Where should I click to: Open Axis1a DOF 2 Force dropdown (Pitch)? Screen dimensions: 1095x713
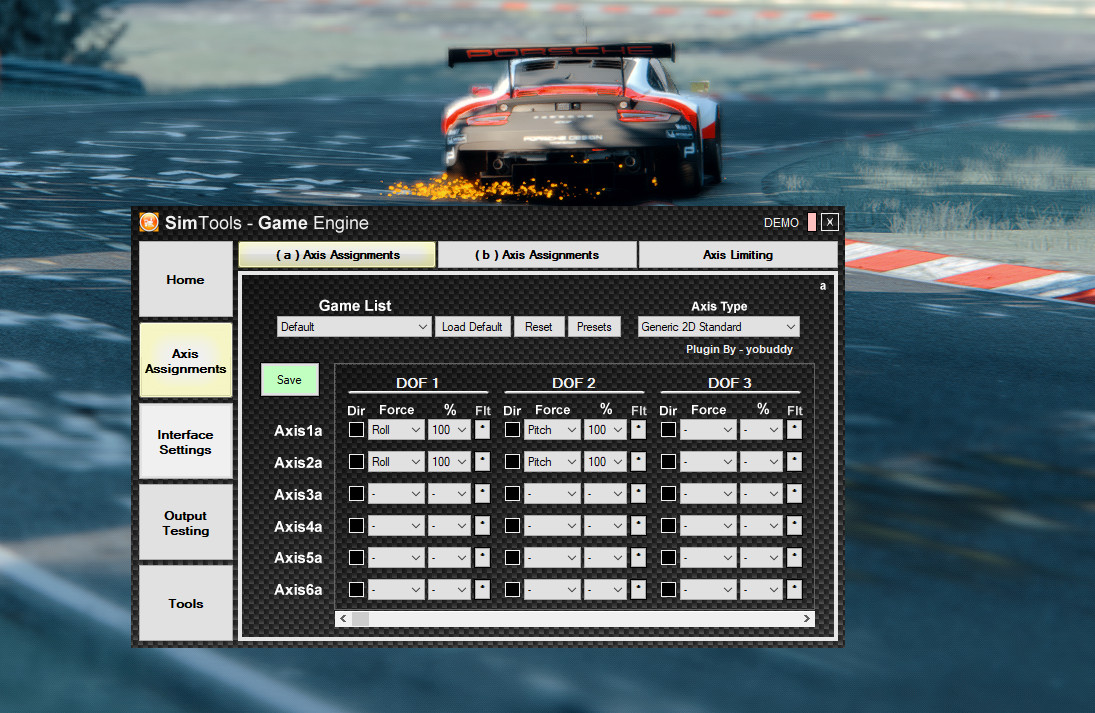(552, 429)
